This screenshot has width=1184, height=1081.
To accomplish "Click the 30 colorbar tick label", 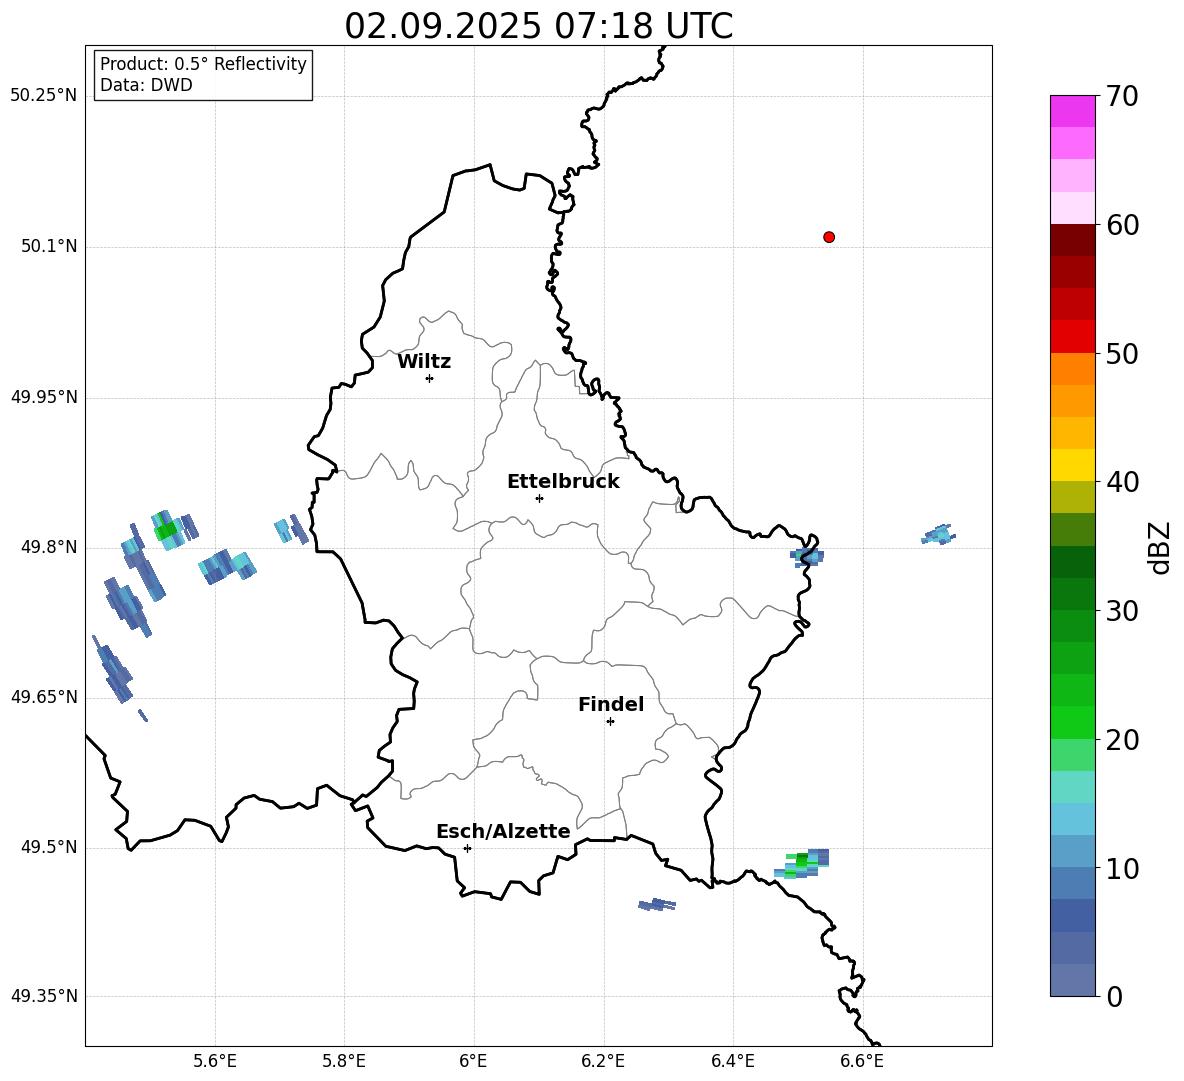I will (x=1122, y=611).
